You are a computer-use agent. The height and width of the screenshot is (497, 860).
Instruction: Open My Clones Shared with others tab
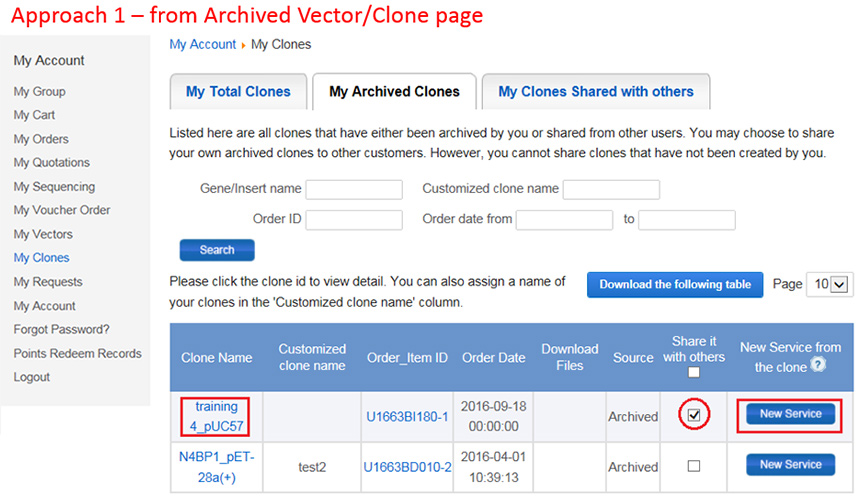(595, 92)
